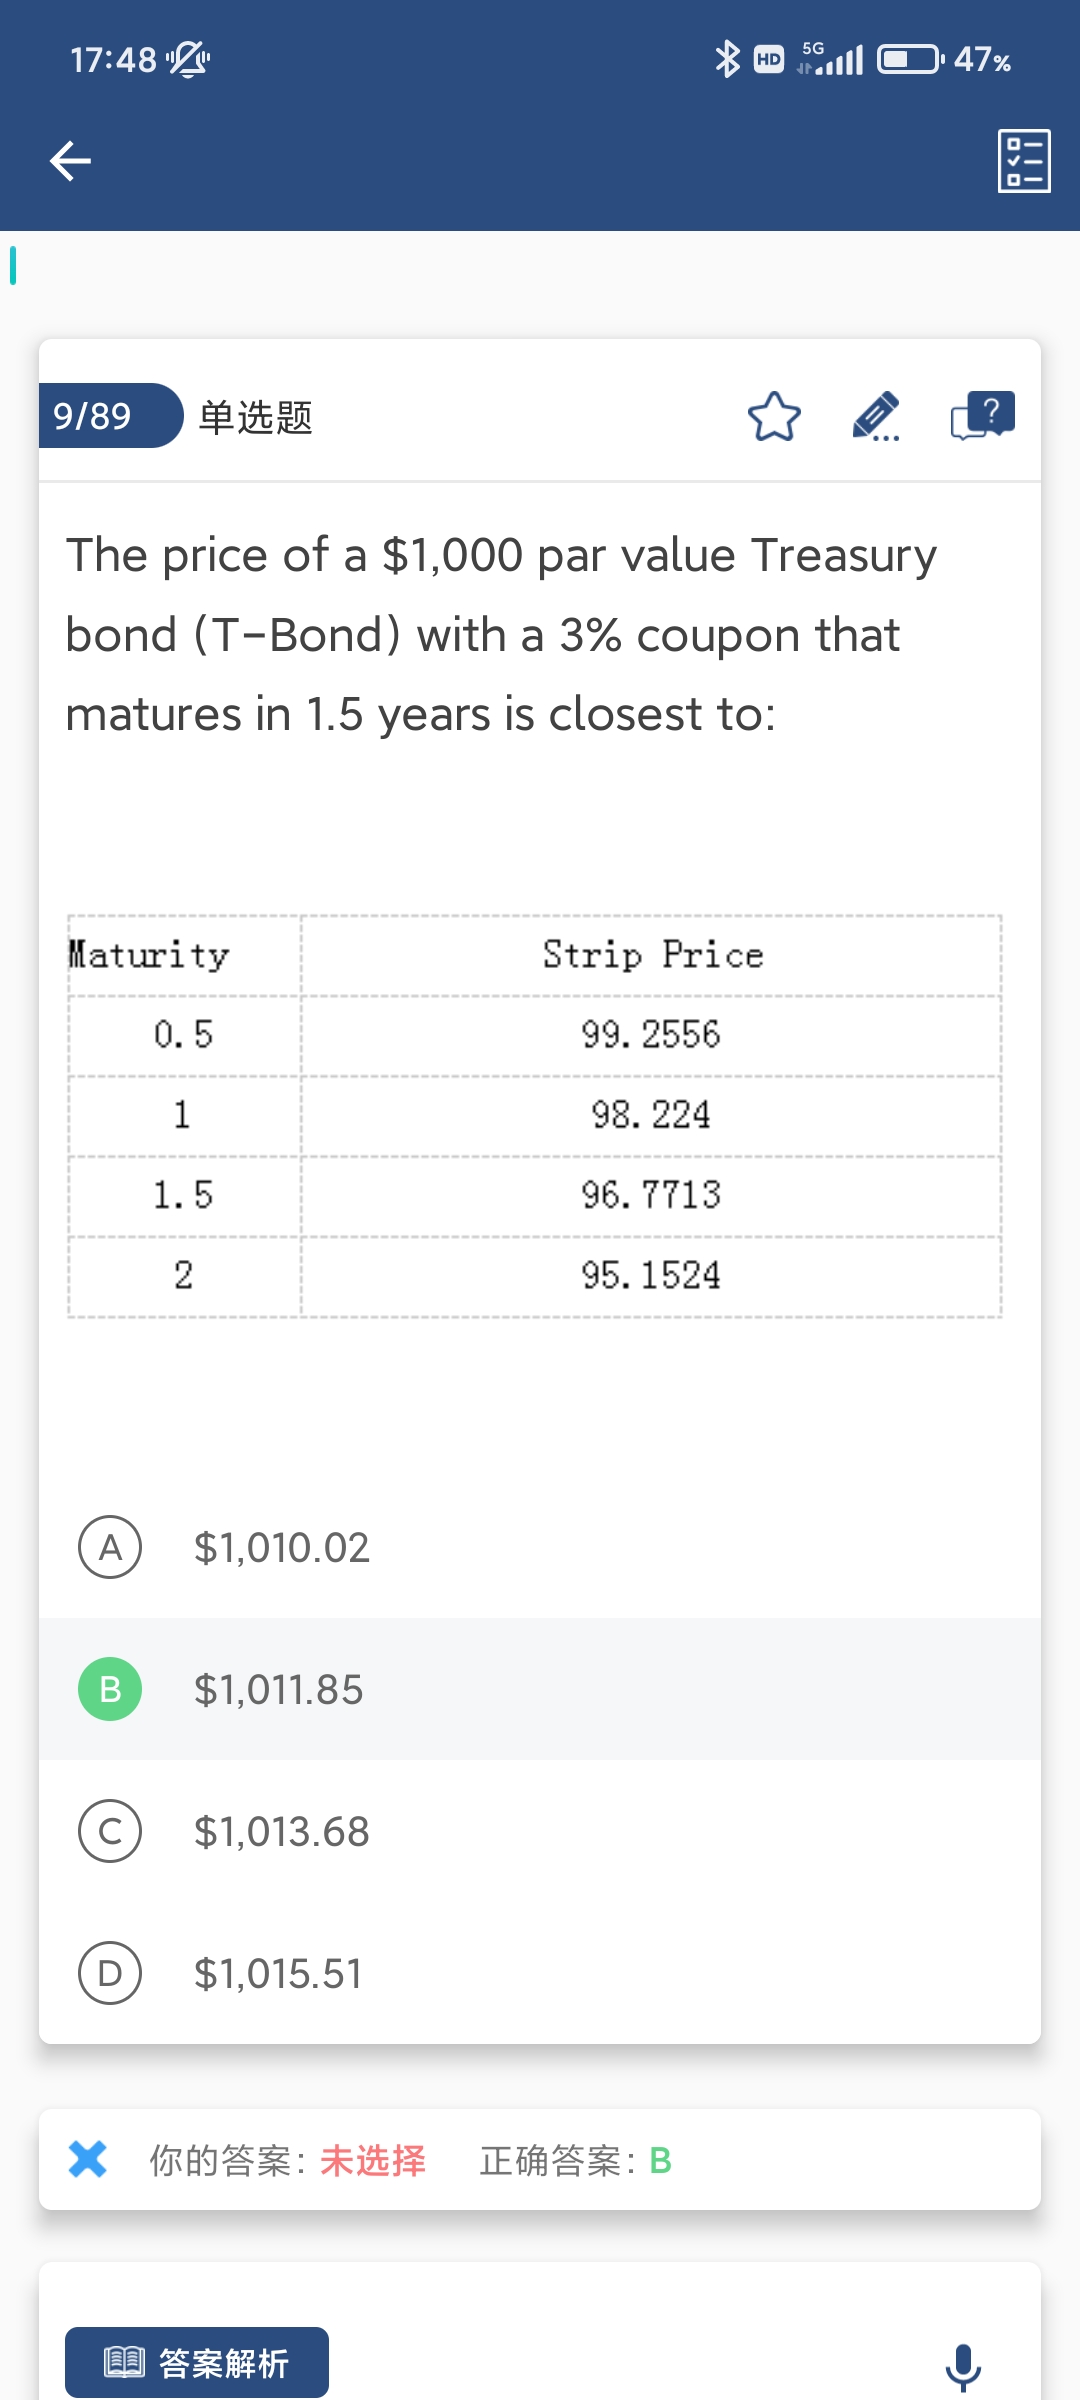Image resolution: width=1080 pixels, height=2400 pixels.
Task: Tap the Bluetooth status icon
Action: click(727, 60)
